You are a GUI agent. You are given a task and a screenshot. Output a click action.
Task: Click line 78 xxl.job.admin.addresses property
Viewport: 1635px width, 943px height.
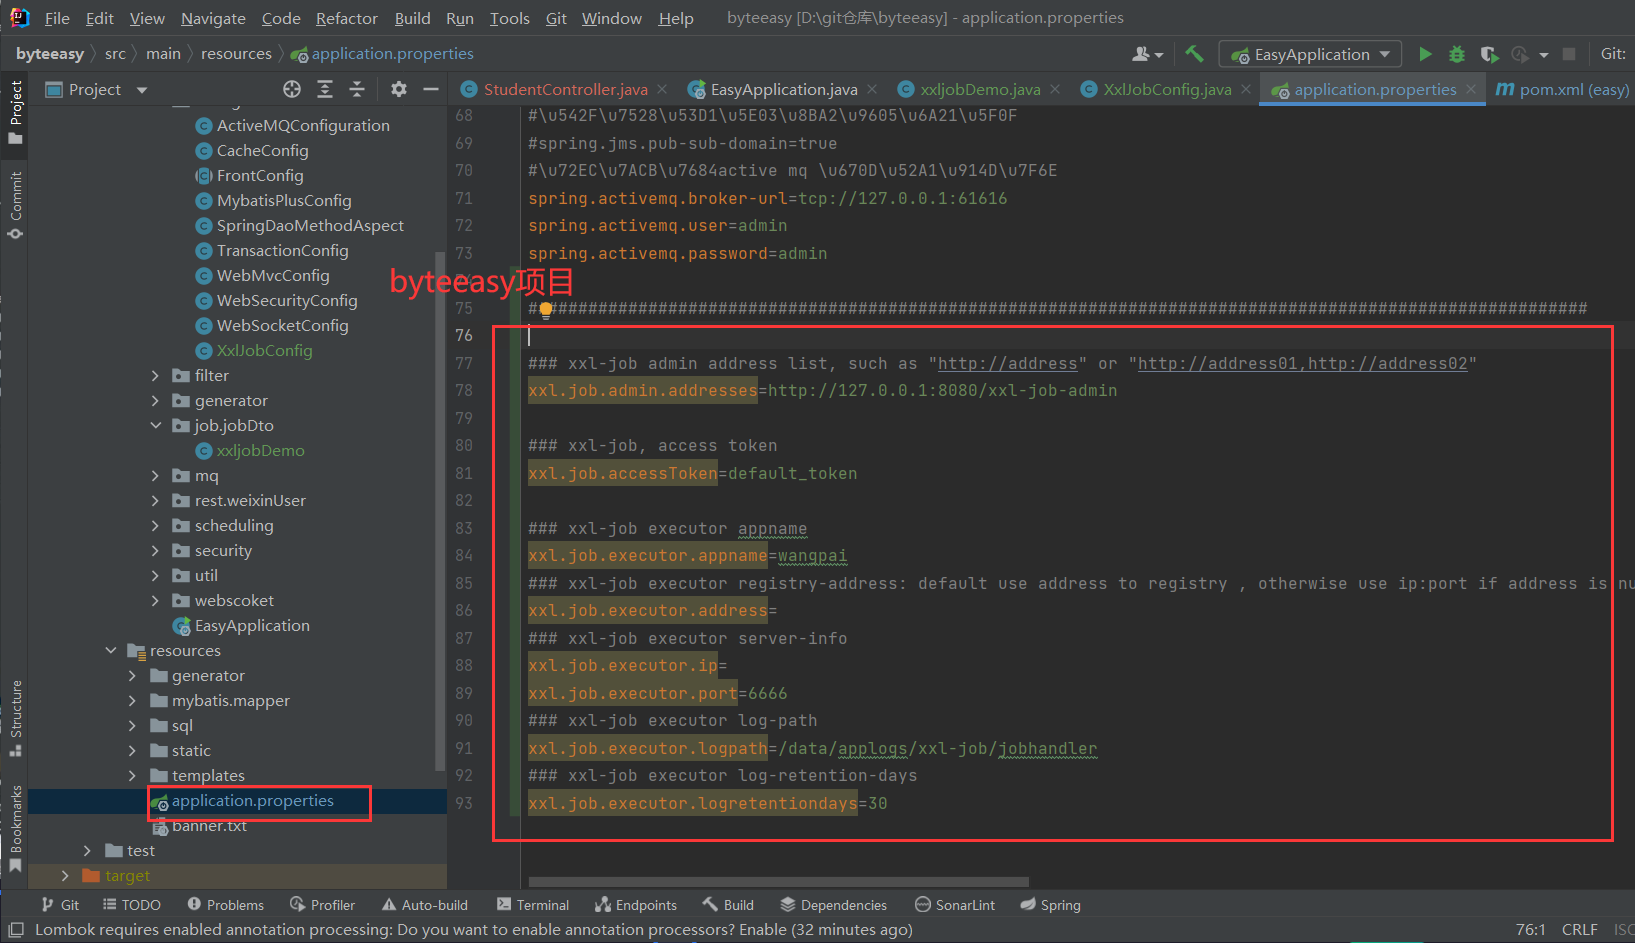[643, 391]
